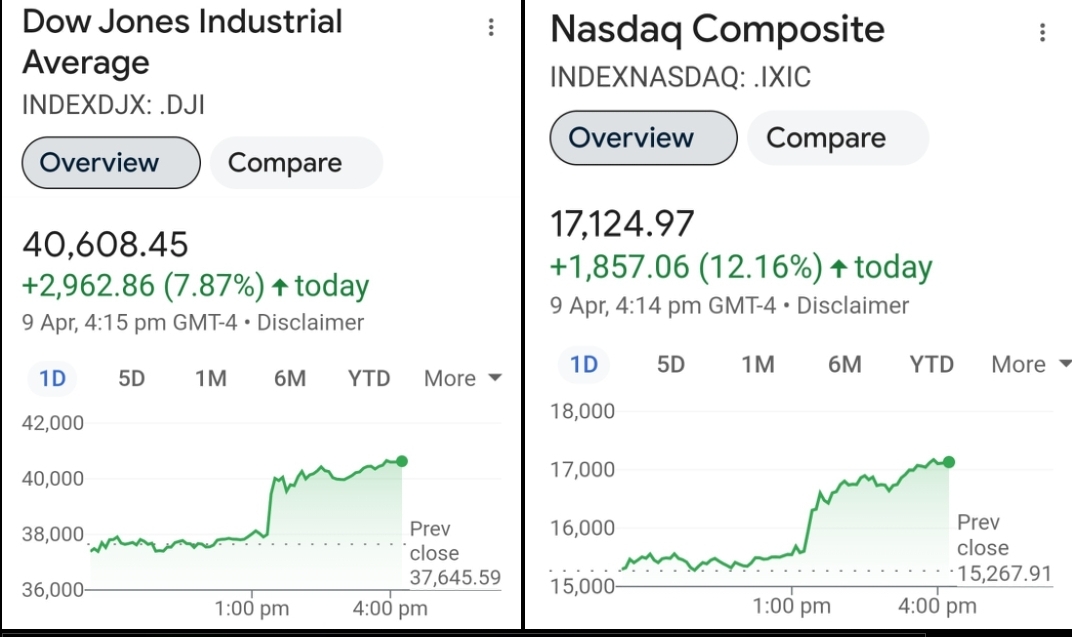
Task: Click the Dow Jones chart endpoint marker
Action: click(402, 461)
